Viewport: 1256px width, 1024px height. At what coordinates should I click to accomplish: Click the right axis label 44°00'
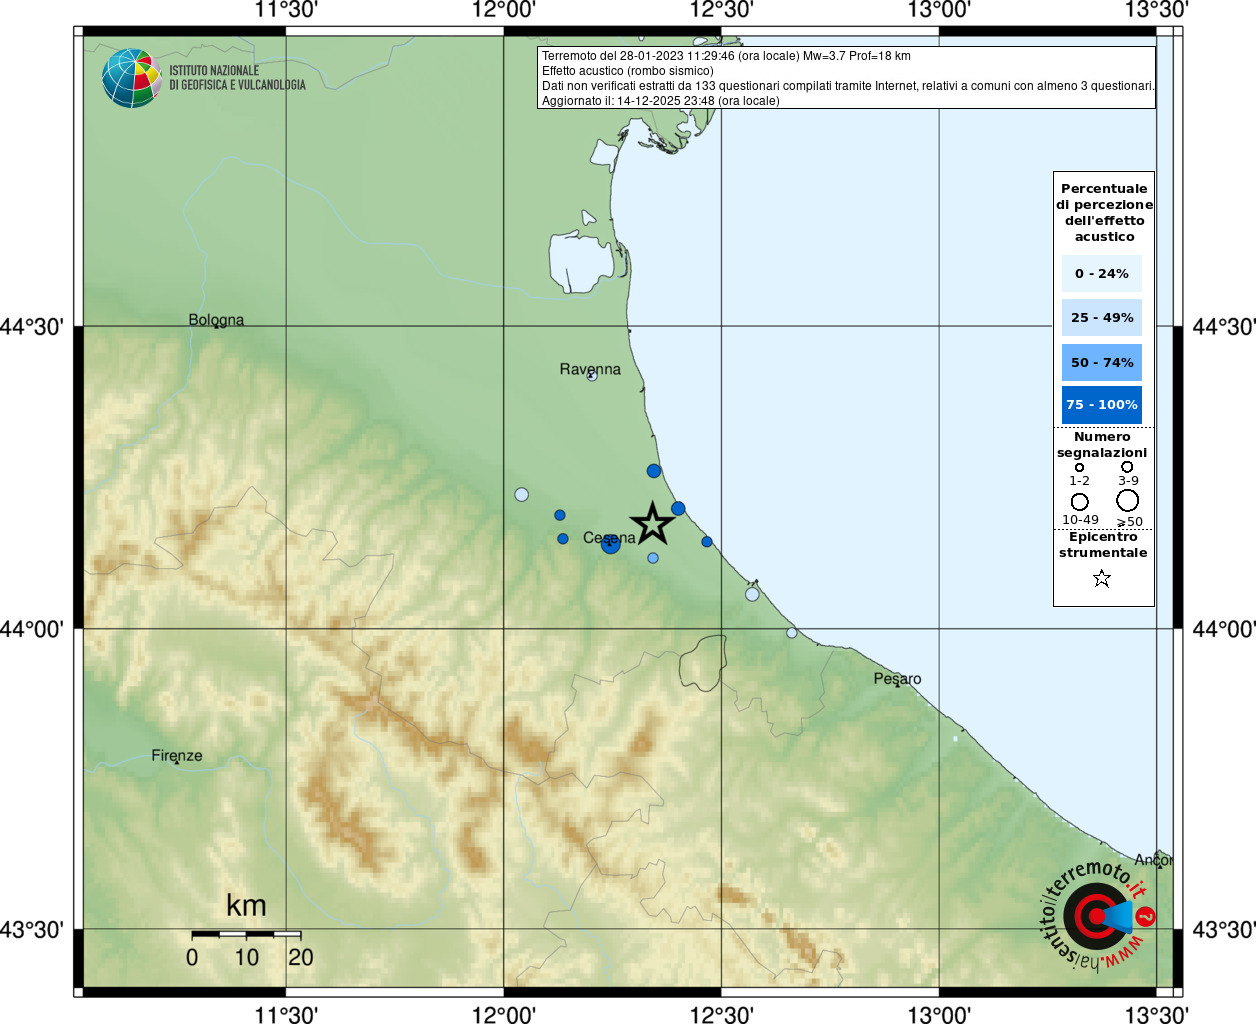[x=1224, y=629]
